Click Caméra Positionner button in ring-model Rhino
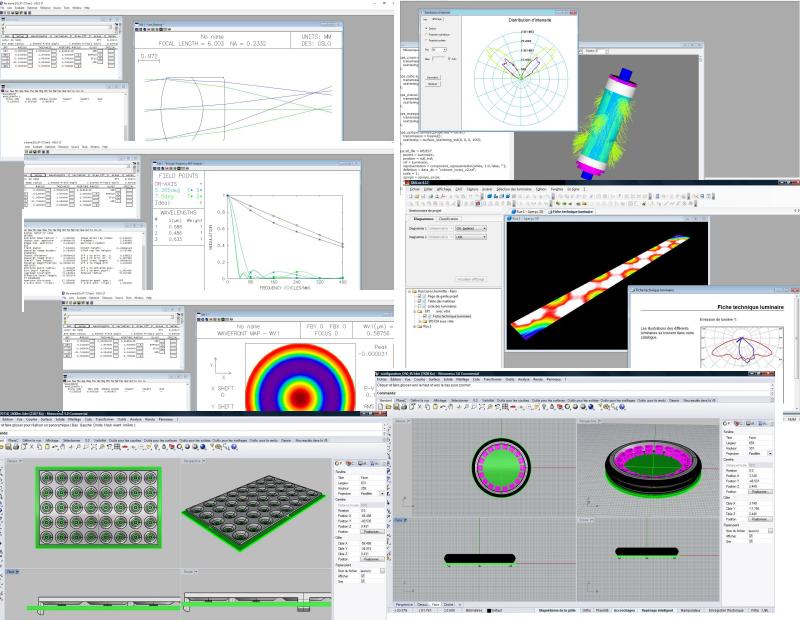Image resolution: width=800 pixels, height=620 pixels. [760, 491]
